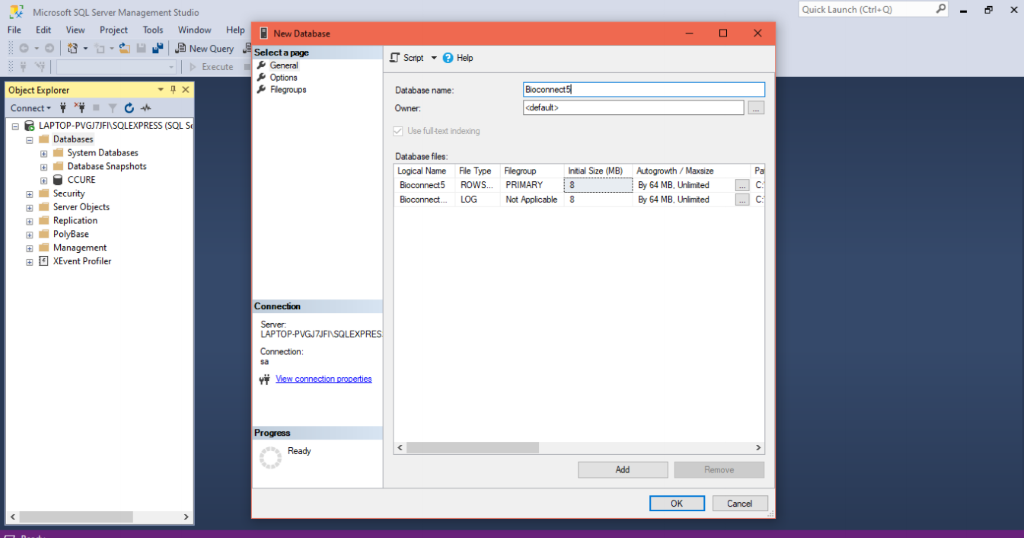Click the Add button for database files

click(x=622, y=469)
